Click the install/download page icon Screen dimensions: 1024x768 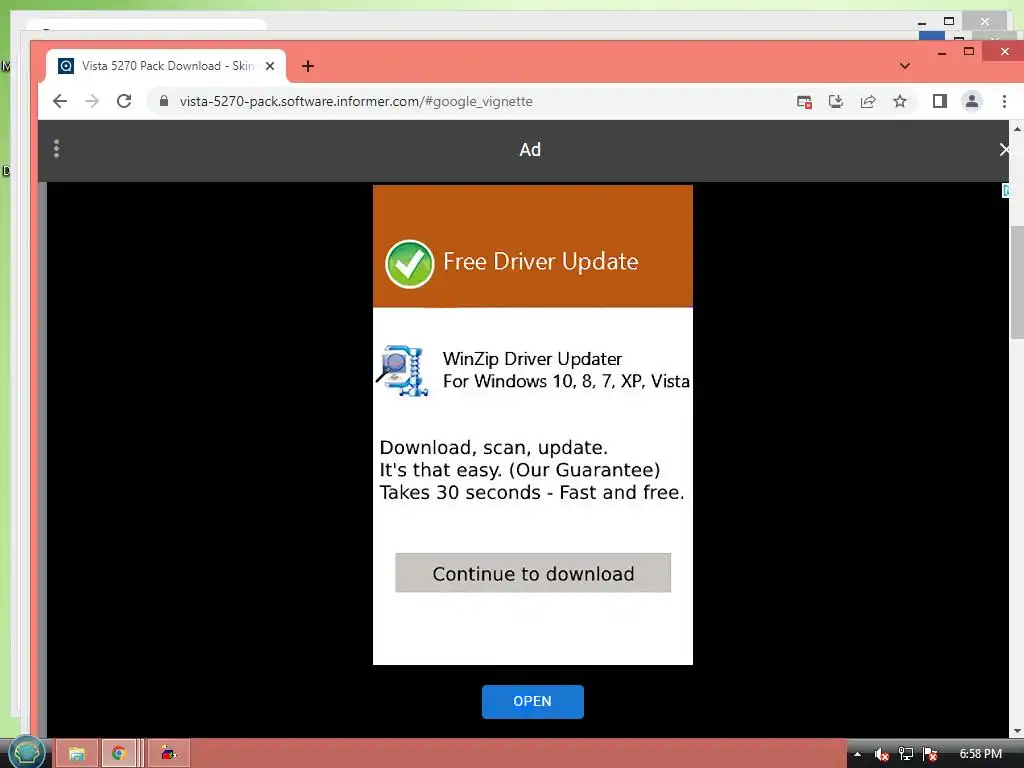click(836, 101)
